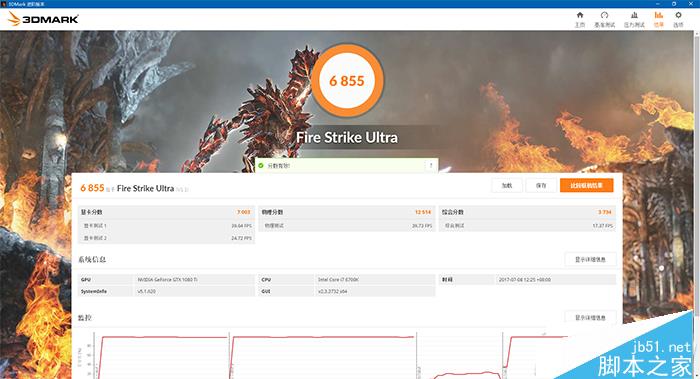Click the orange compare results online button

point(587,185)
